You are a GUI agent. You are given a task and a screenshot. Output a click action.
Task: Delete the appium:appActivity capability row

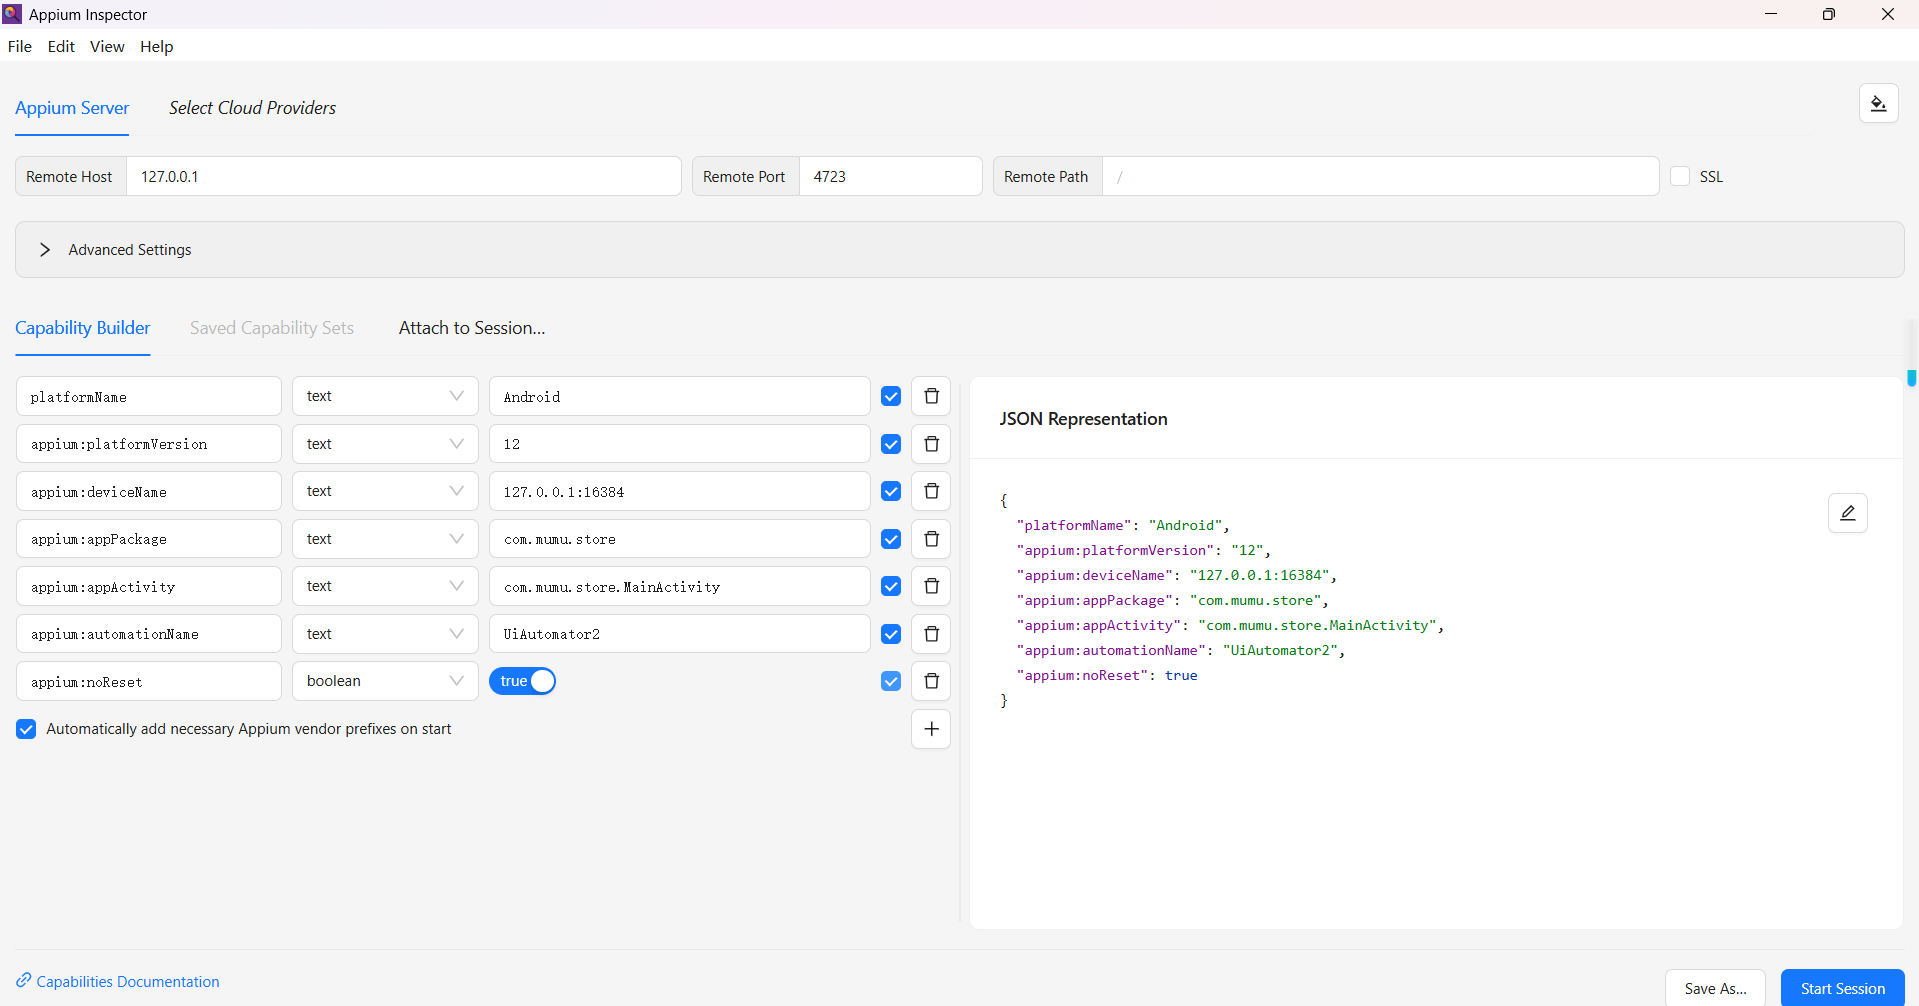tap(931, 586)
